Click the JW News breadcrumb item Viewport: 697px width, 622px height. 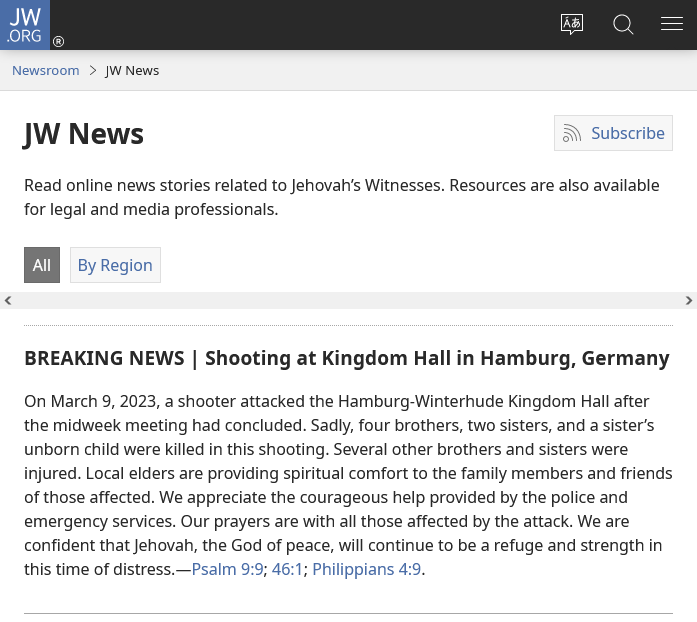point(132,70)
